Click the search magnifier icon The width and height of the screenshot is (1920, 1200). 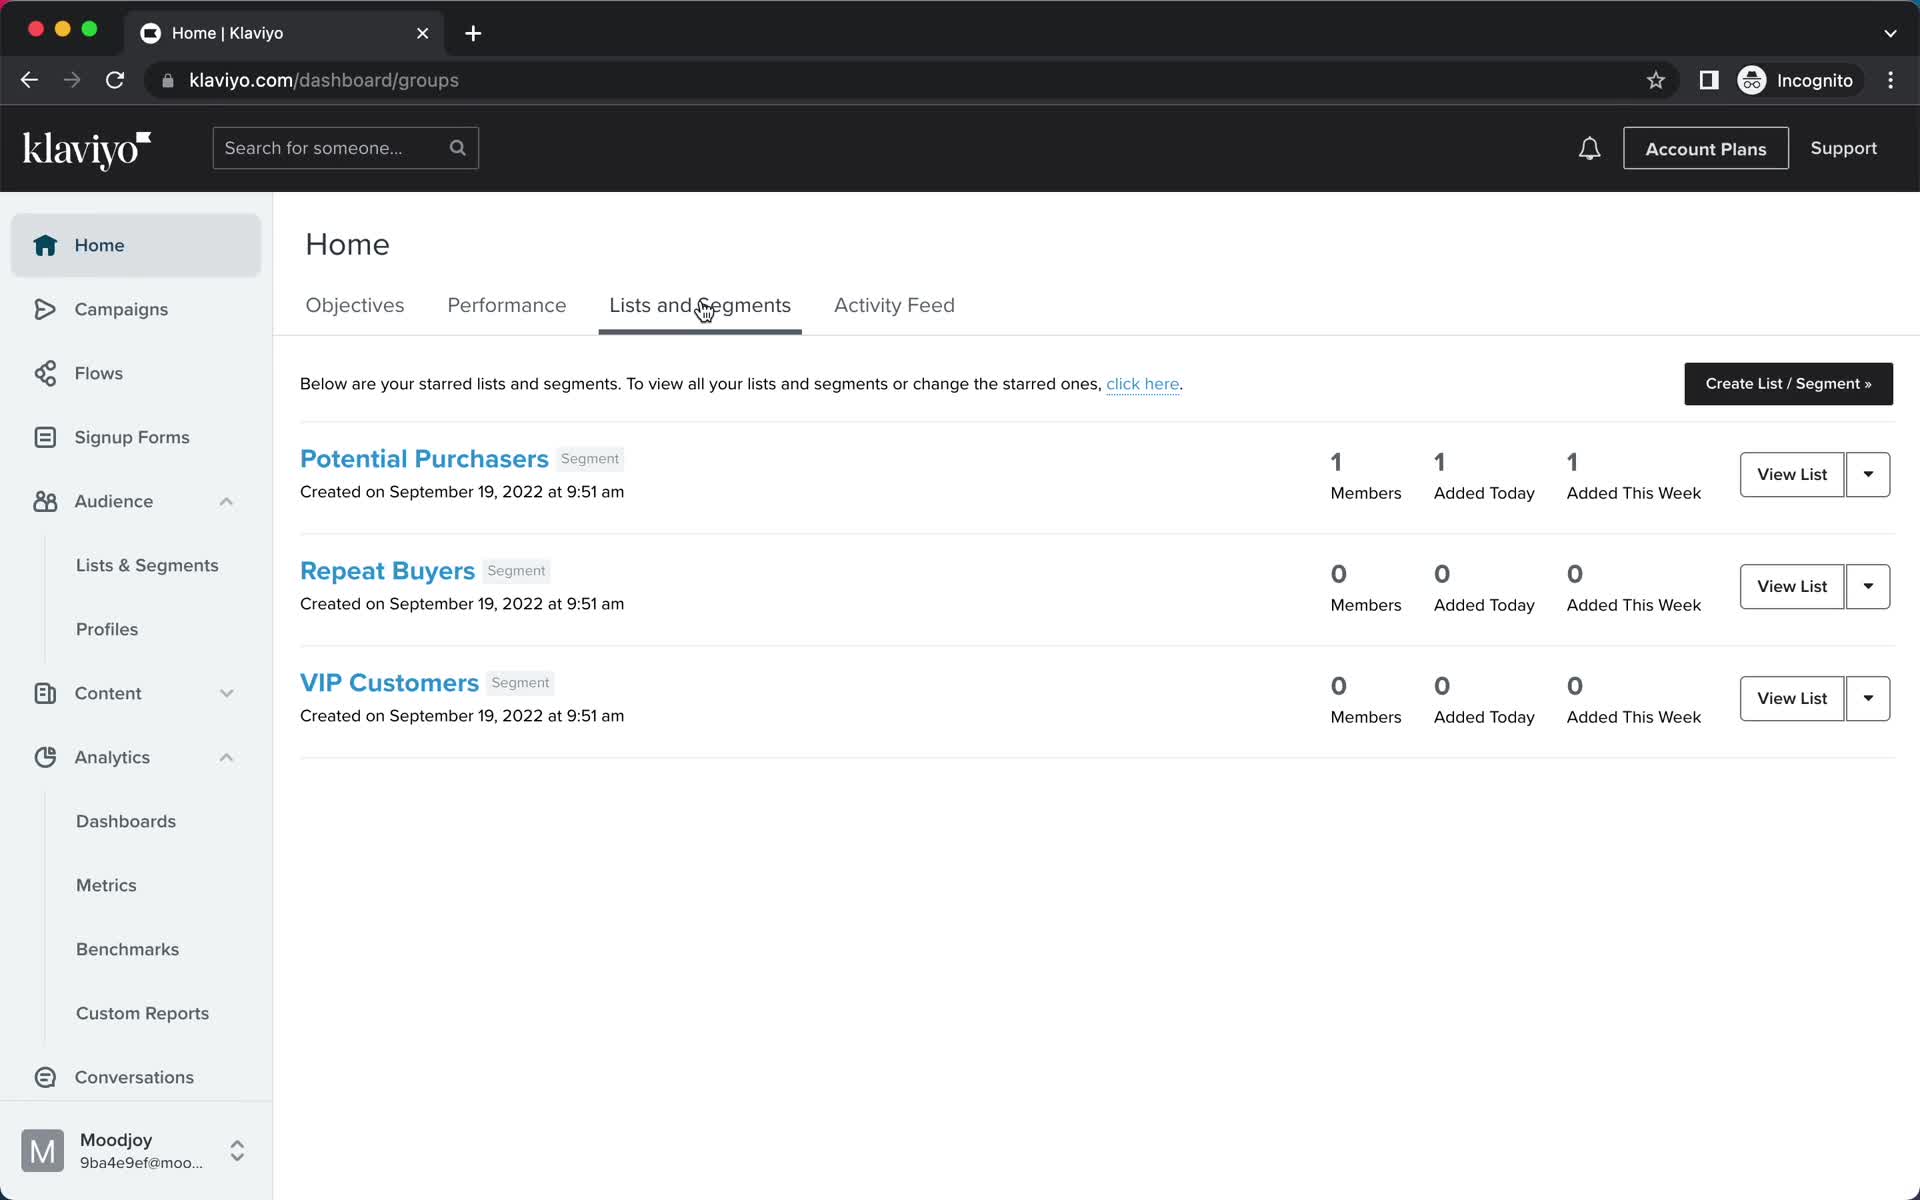458,148
